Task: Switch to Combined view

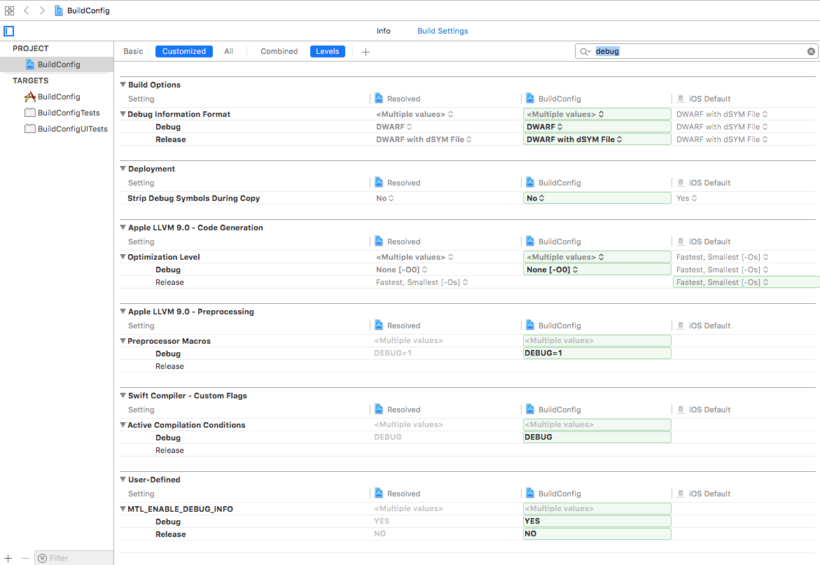Action: click(x=279, y=51)
